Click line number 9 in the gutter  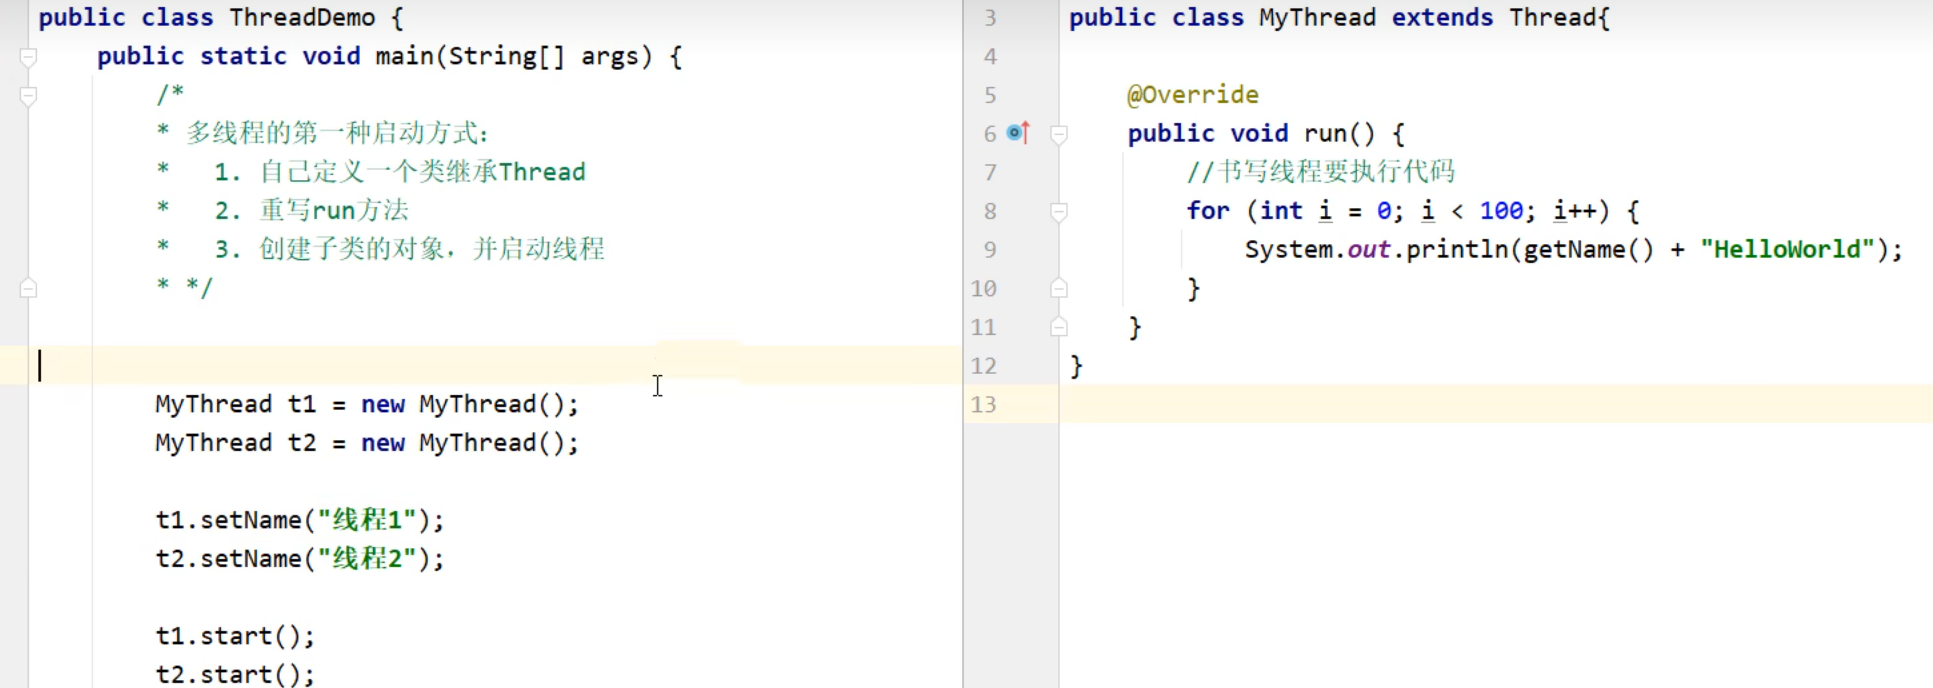coord(989,250)
